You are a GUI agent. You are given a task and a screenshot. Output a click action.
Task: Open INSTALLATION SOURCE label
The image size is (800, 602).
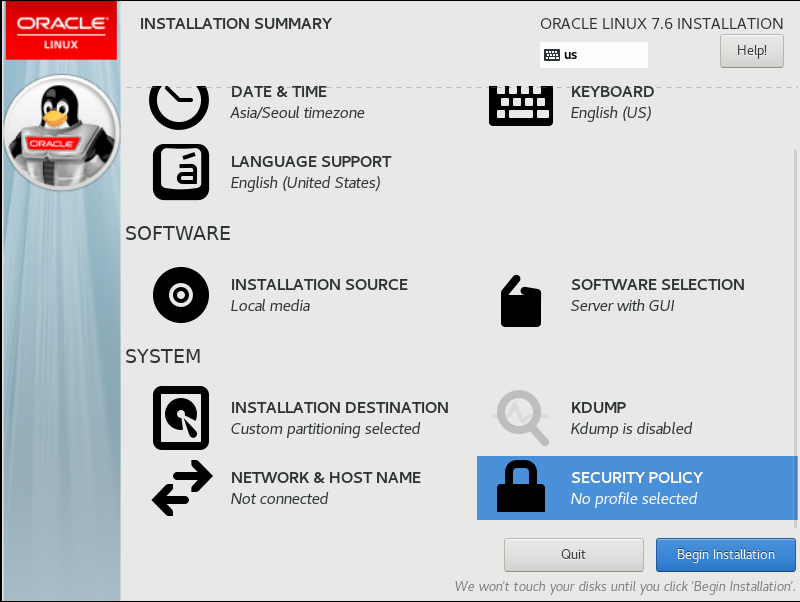point(319,285)
